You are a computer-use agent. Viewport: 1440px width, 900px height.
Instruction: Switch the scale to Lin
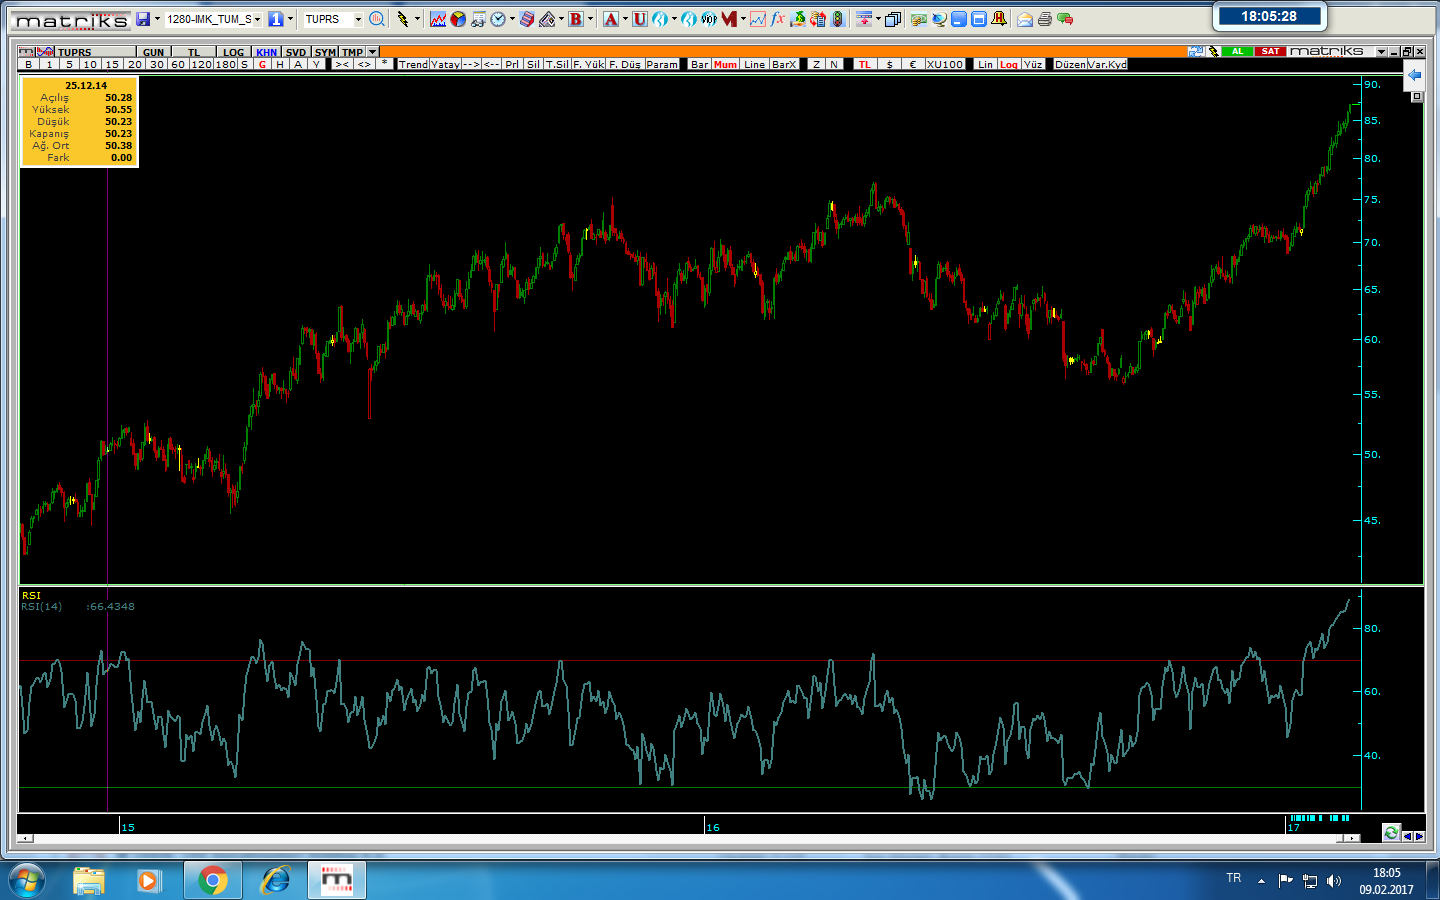pyautogui.click(x=985, y=64)
